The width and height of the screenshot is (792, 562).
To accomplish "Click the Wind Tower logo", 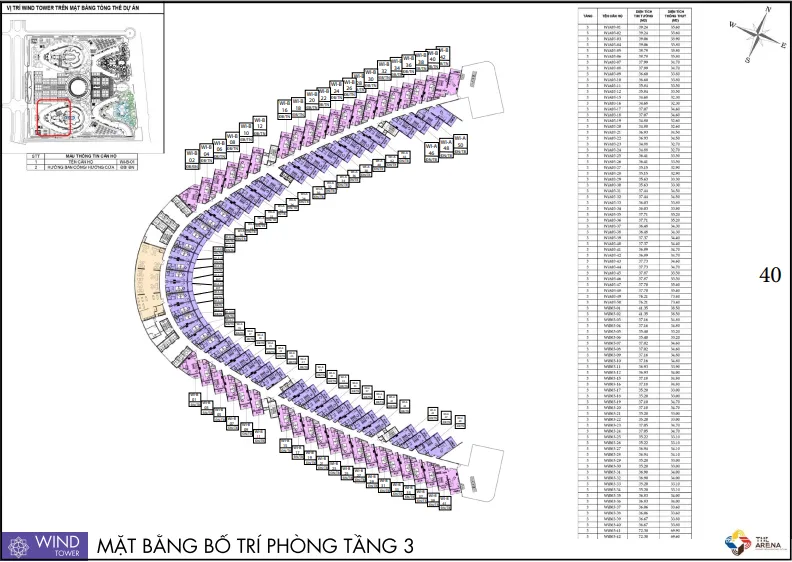I will click(x=44, y=546).
